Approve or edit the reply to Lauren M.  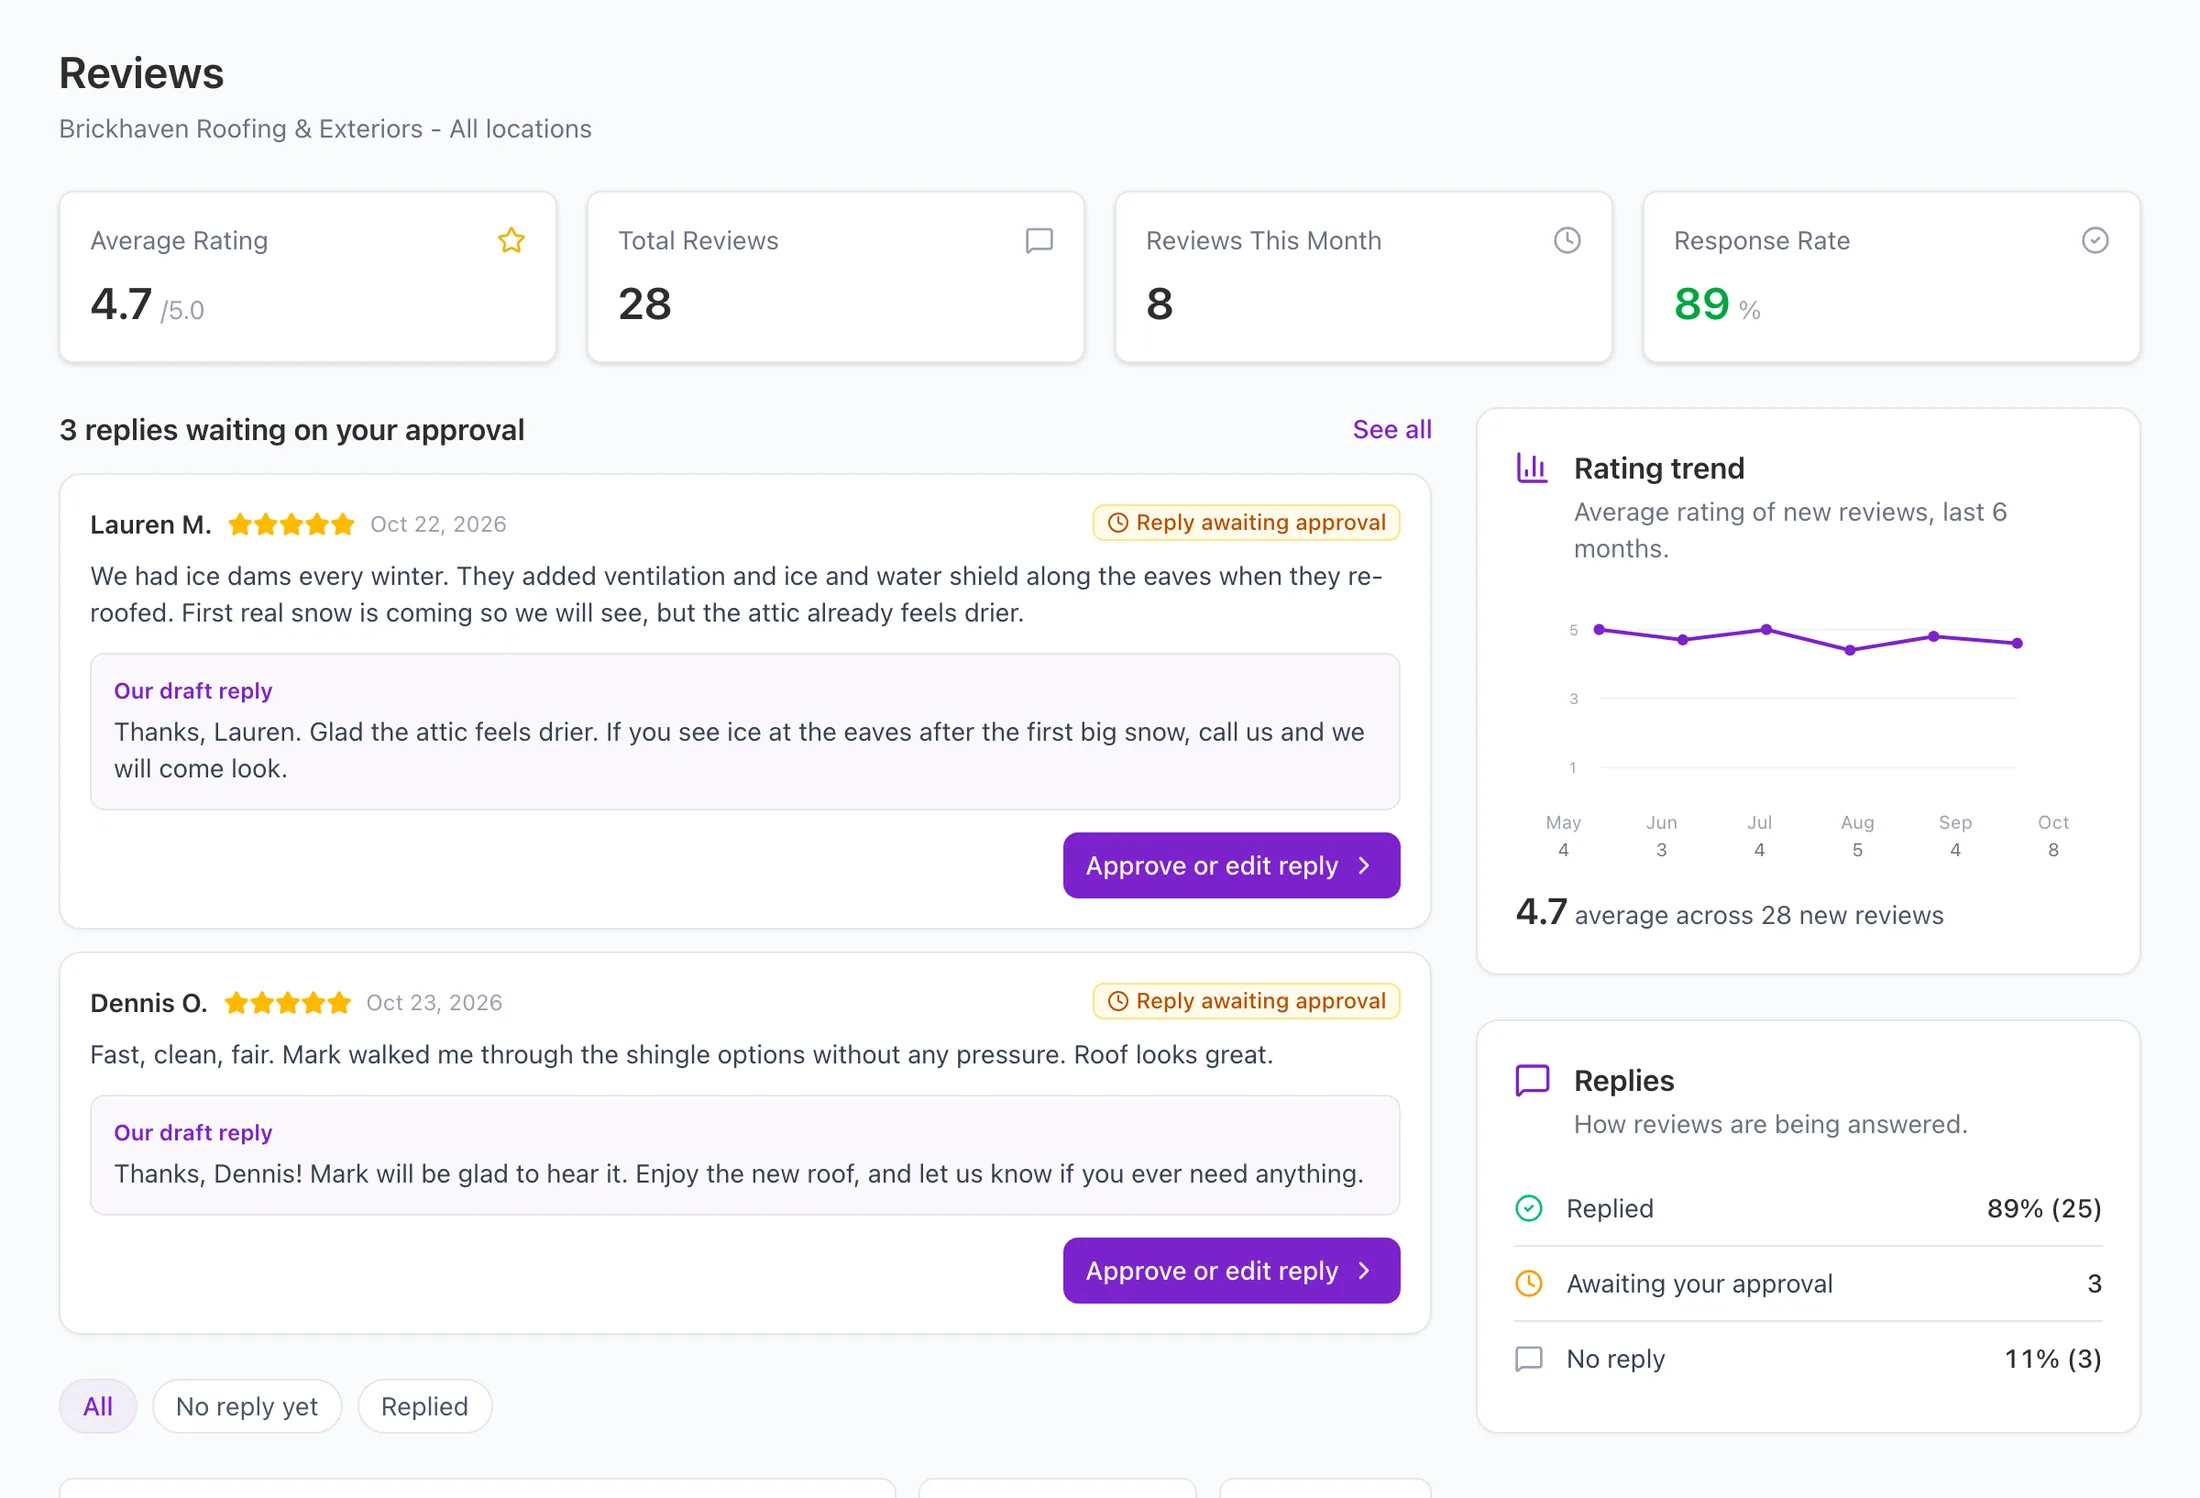click(x=1231, y=865)
